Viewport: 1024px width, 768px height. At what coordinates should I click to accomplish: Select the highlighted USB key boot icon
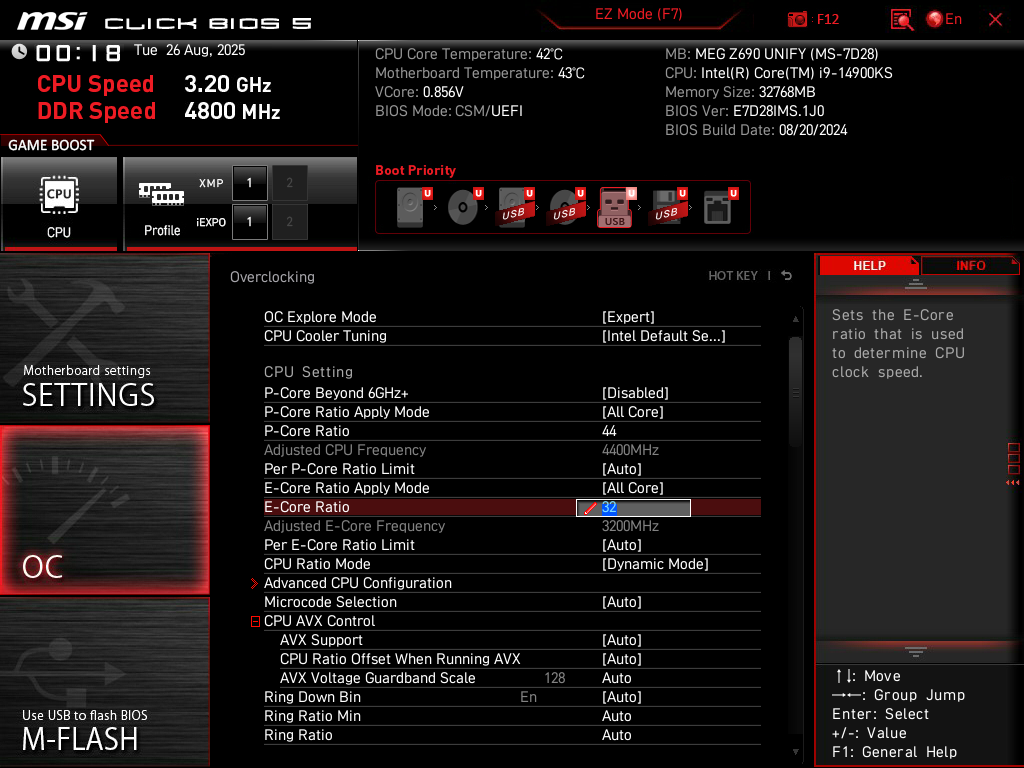(x=616, y=207)
